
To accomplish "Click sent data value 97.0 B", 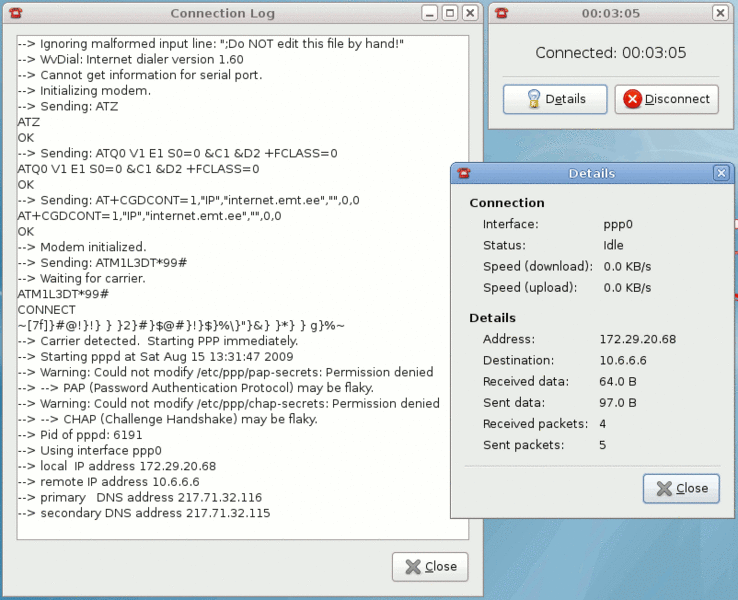I will 618,403.
